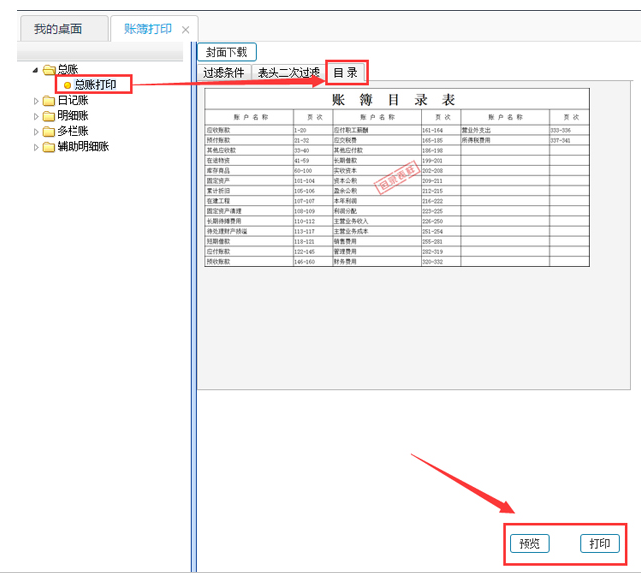
Task: Switch to the 我的桌面 tab
Action: (x=64, y=29)
